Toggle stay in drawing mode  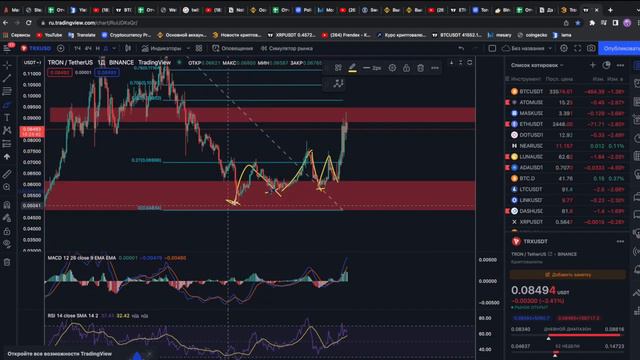click(7, 218)
